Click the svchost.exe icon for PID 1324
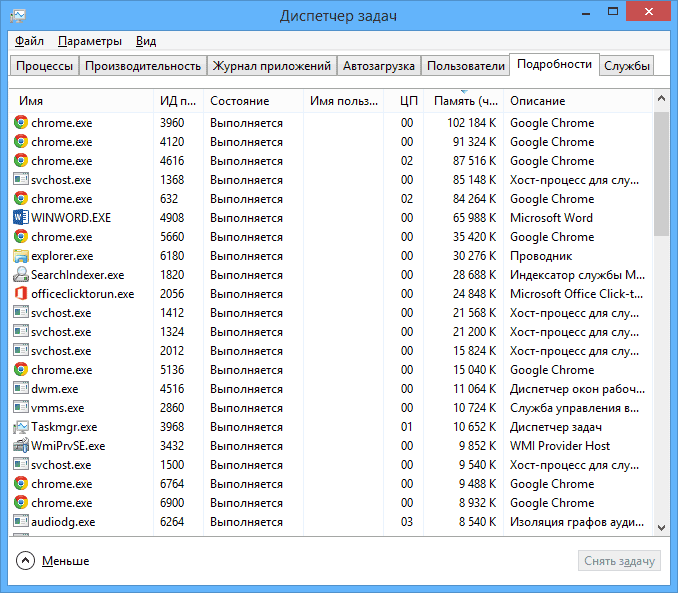678x593 pixels. point(20,331)
